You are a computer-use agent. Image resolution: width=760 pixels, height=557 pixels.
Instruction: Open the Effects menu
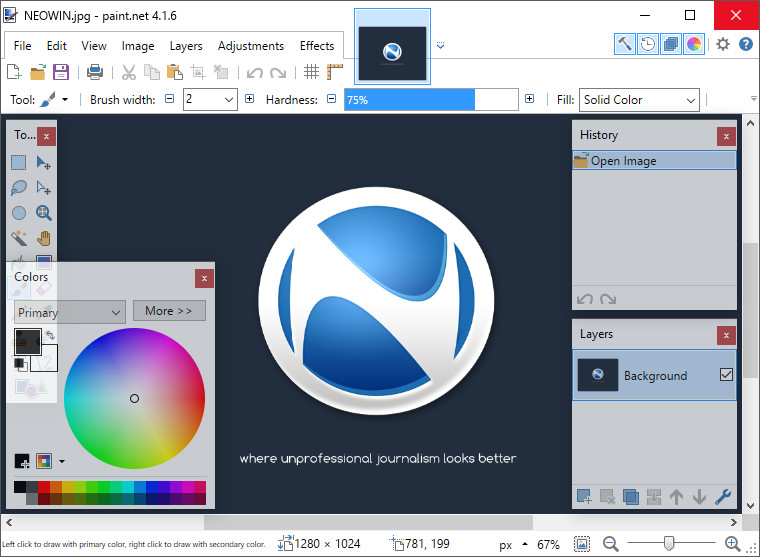pos(317,46)
